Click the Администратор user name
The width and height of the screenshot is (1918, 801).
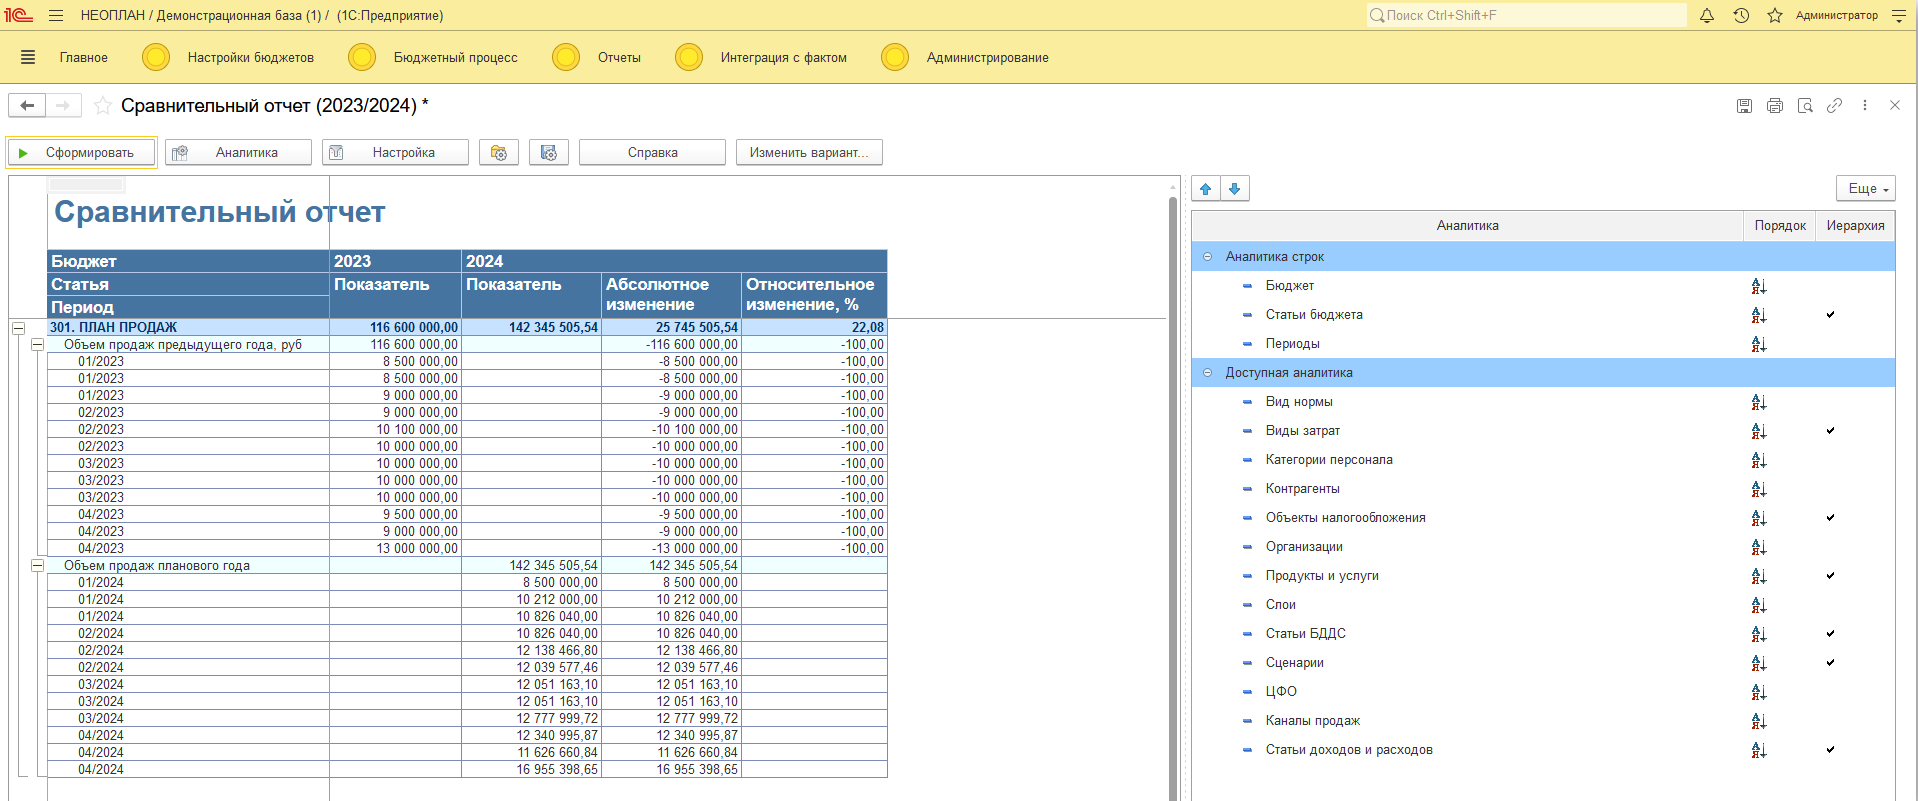[x=1836, y=15]
